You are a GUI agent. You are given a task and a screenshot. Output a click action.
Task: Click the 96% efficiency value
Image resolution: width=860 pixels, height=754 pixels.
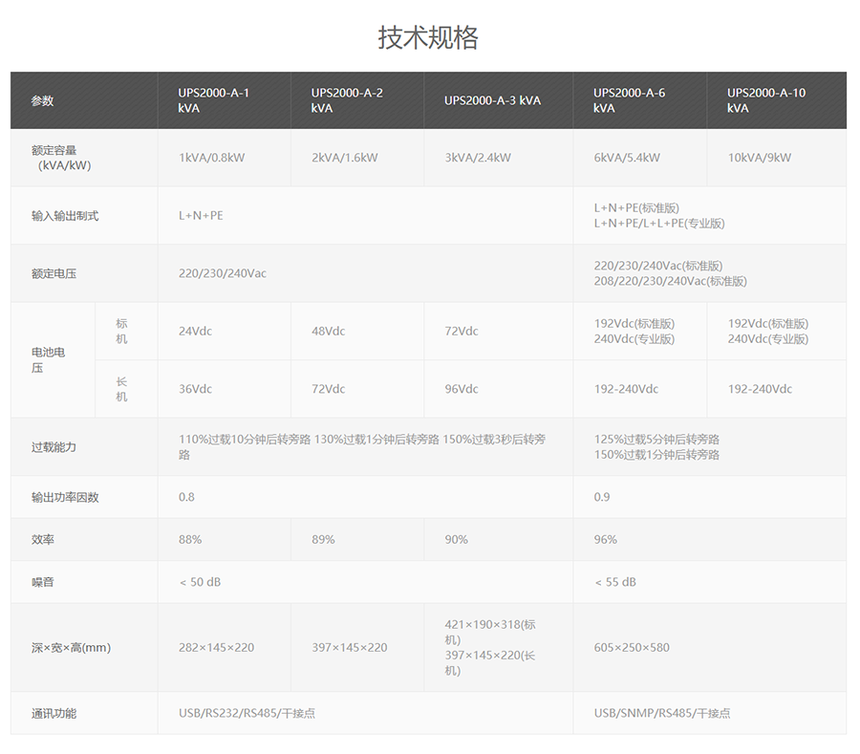tap(605, 540)
